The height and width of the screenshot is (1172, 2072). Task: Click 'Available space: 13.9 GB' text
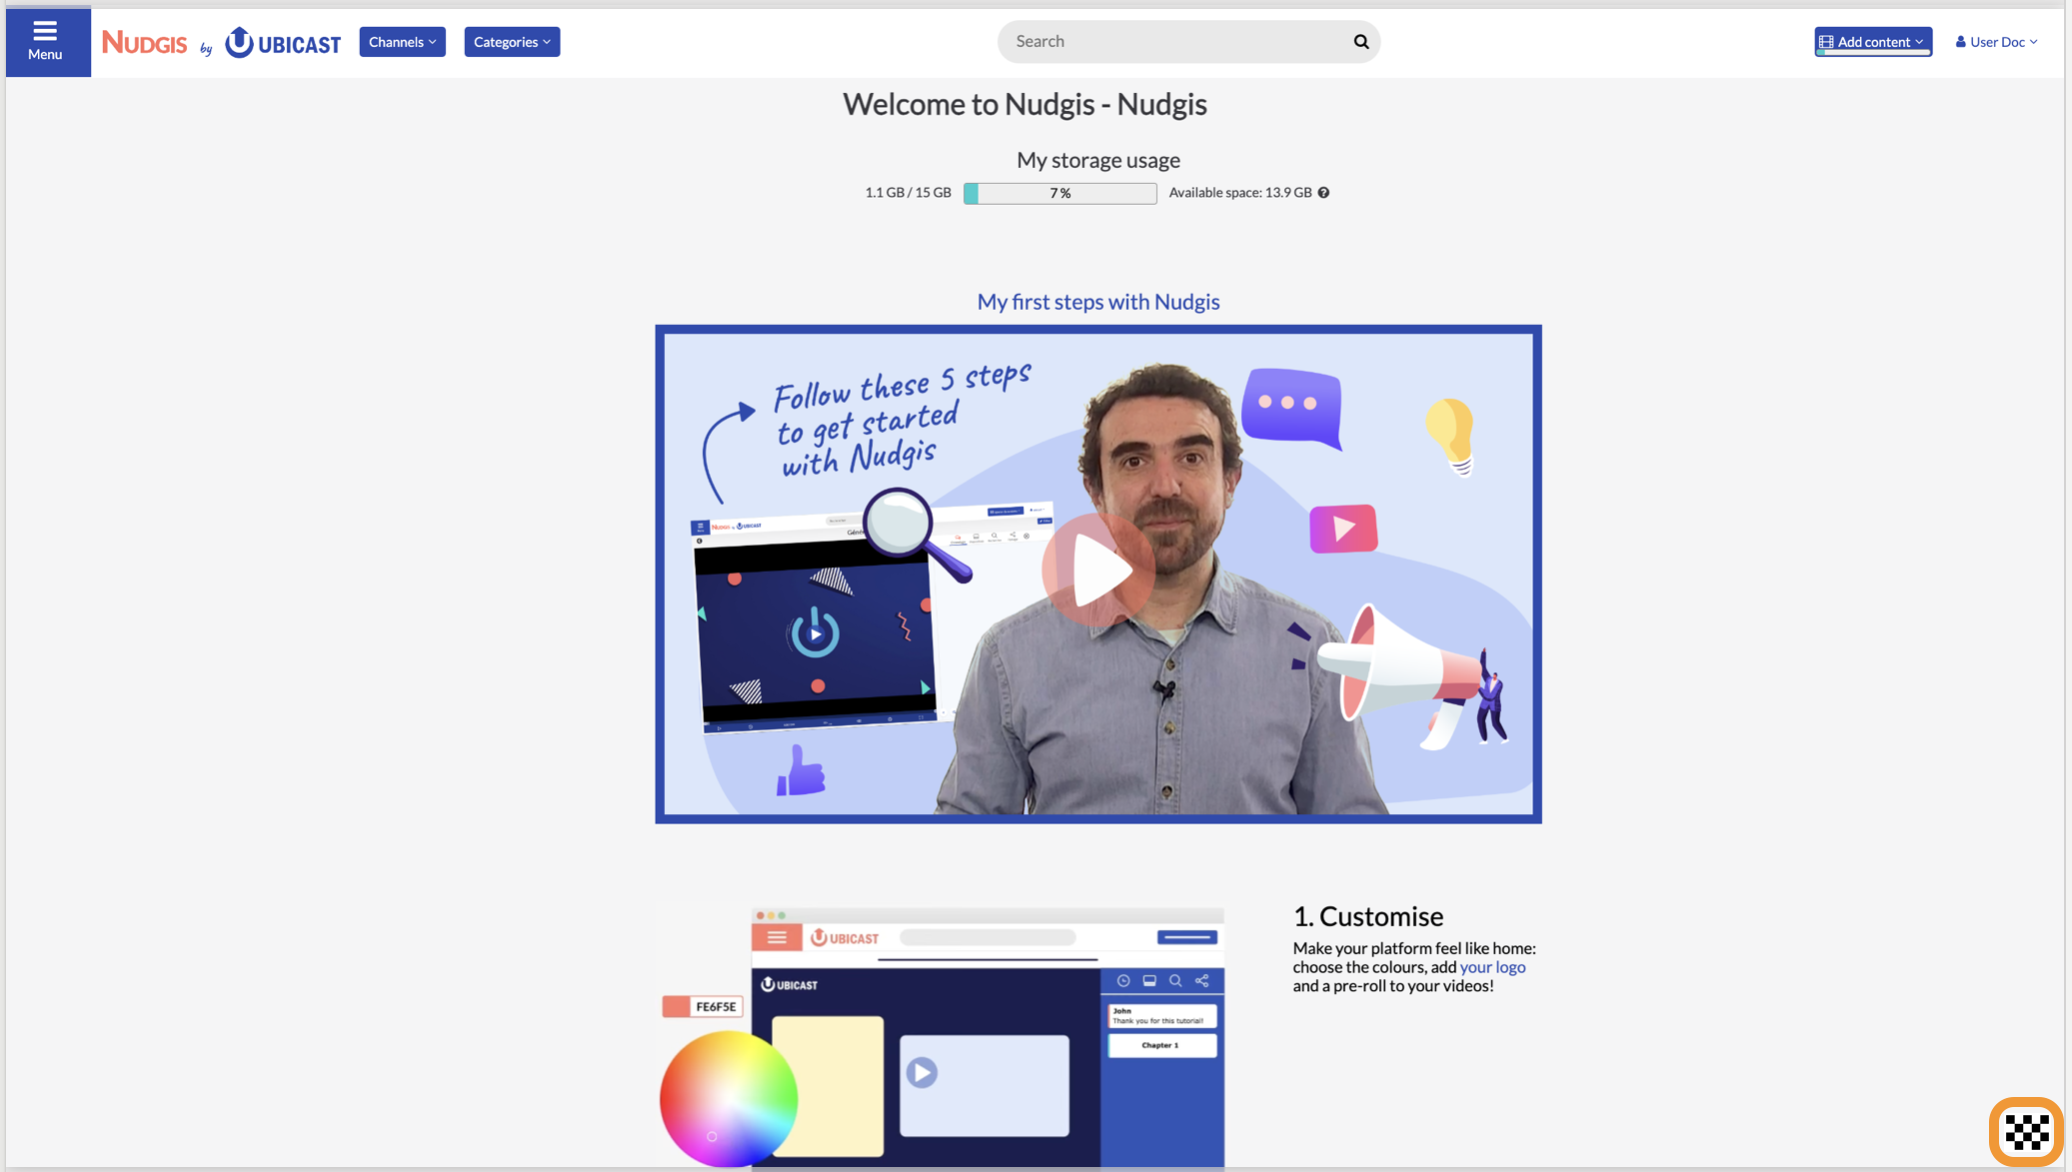tap(1240, 193)
